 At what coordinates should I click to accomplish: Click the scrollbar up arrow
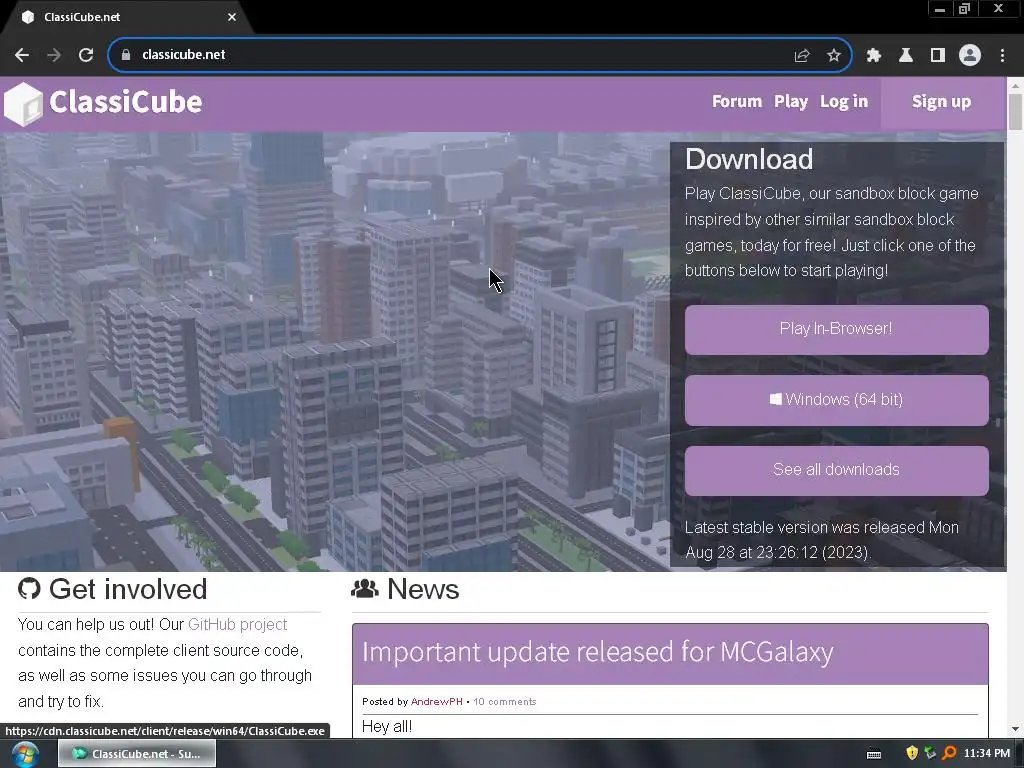click(x=1015, y=85)
